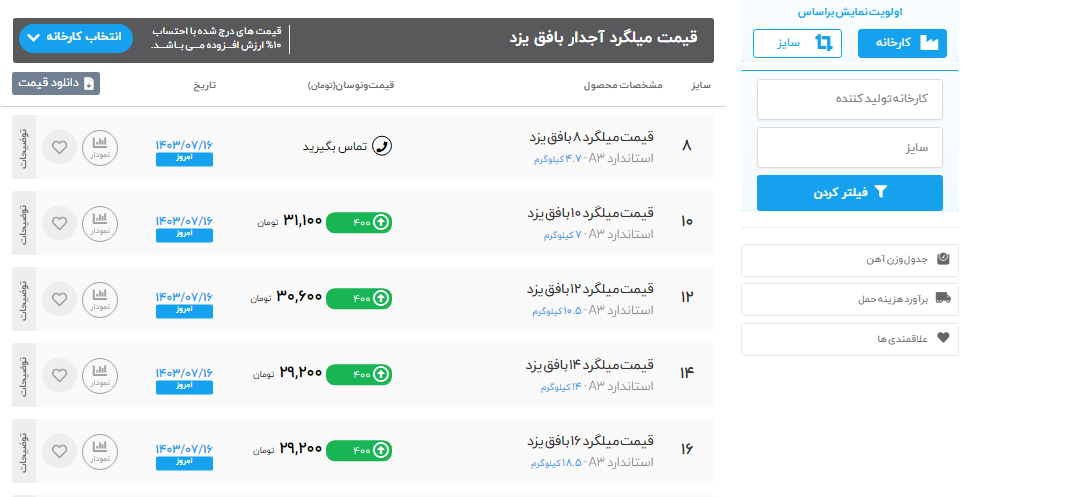Toggle heart favorite on rebar size 8 row

pyautogui.click(x=59, y=147)
